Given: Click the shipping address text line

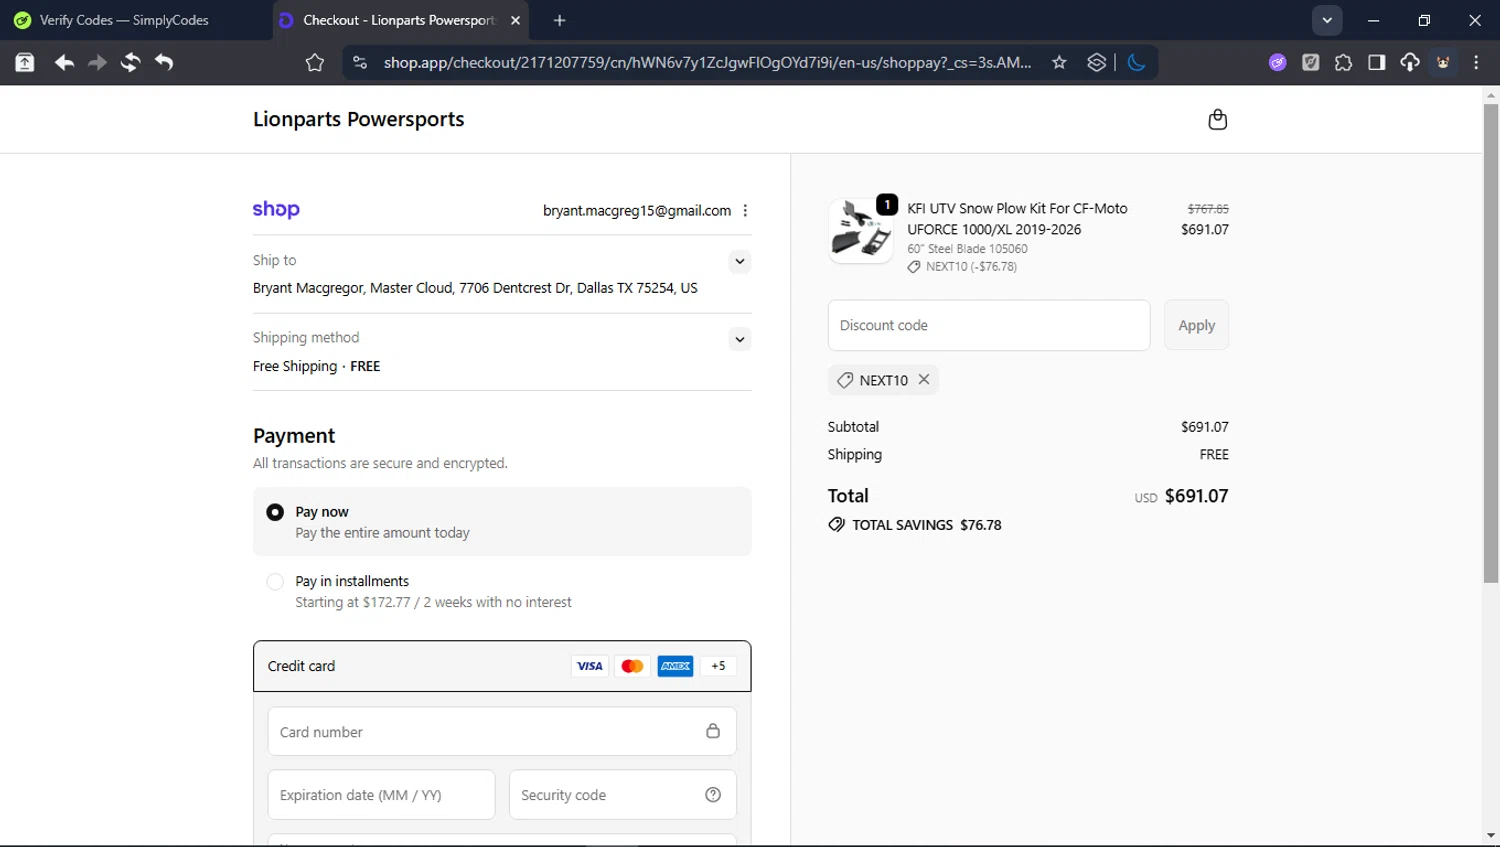Looking at the screenshot, I should (x=475, y=288).
